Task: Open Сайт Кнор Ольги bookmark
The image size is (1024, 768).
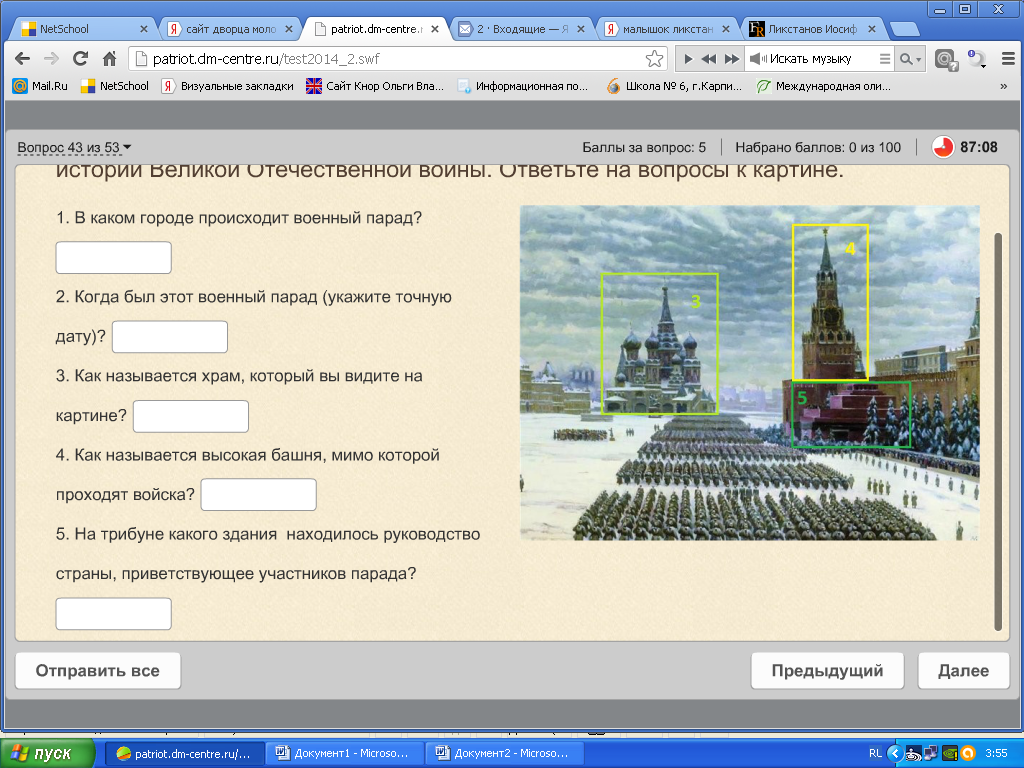Action: 375,86
